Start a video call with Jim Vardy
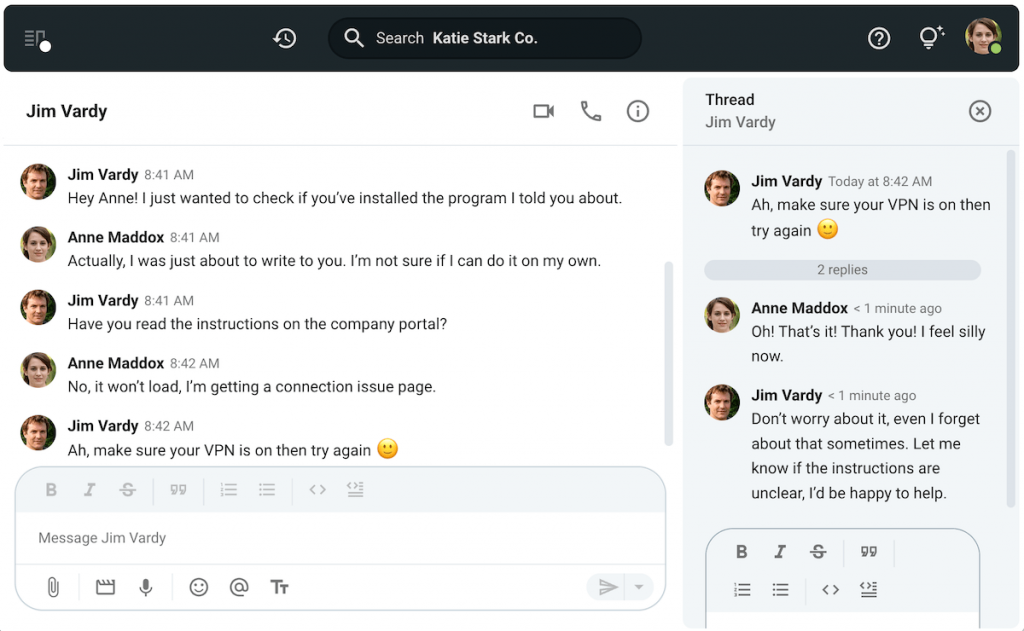 (543, 111)
